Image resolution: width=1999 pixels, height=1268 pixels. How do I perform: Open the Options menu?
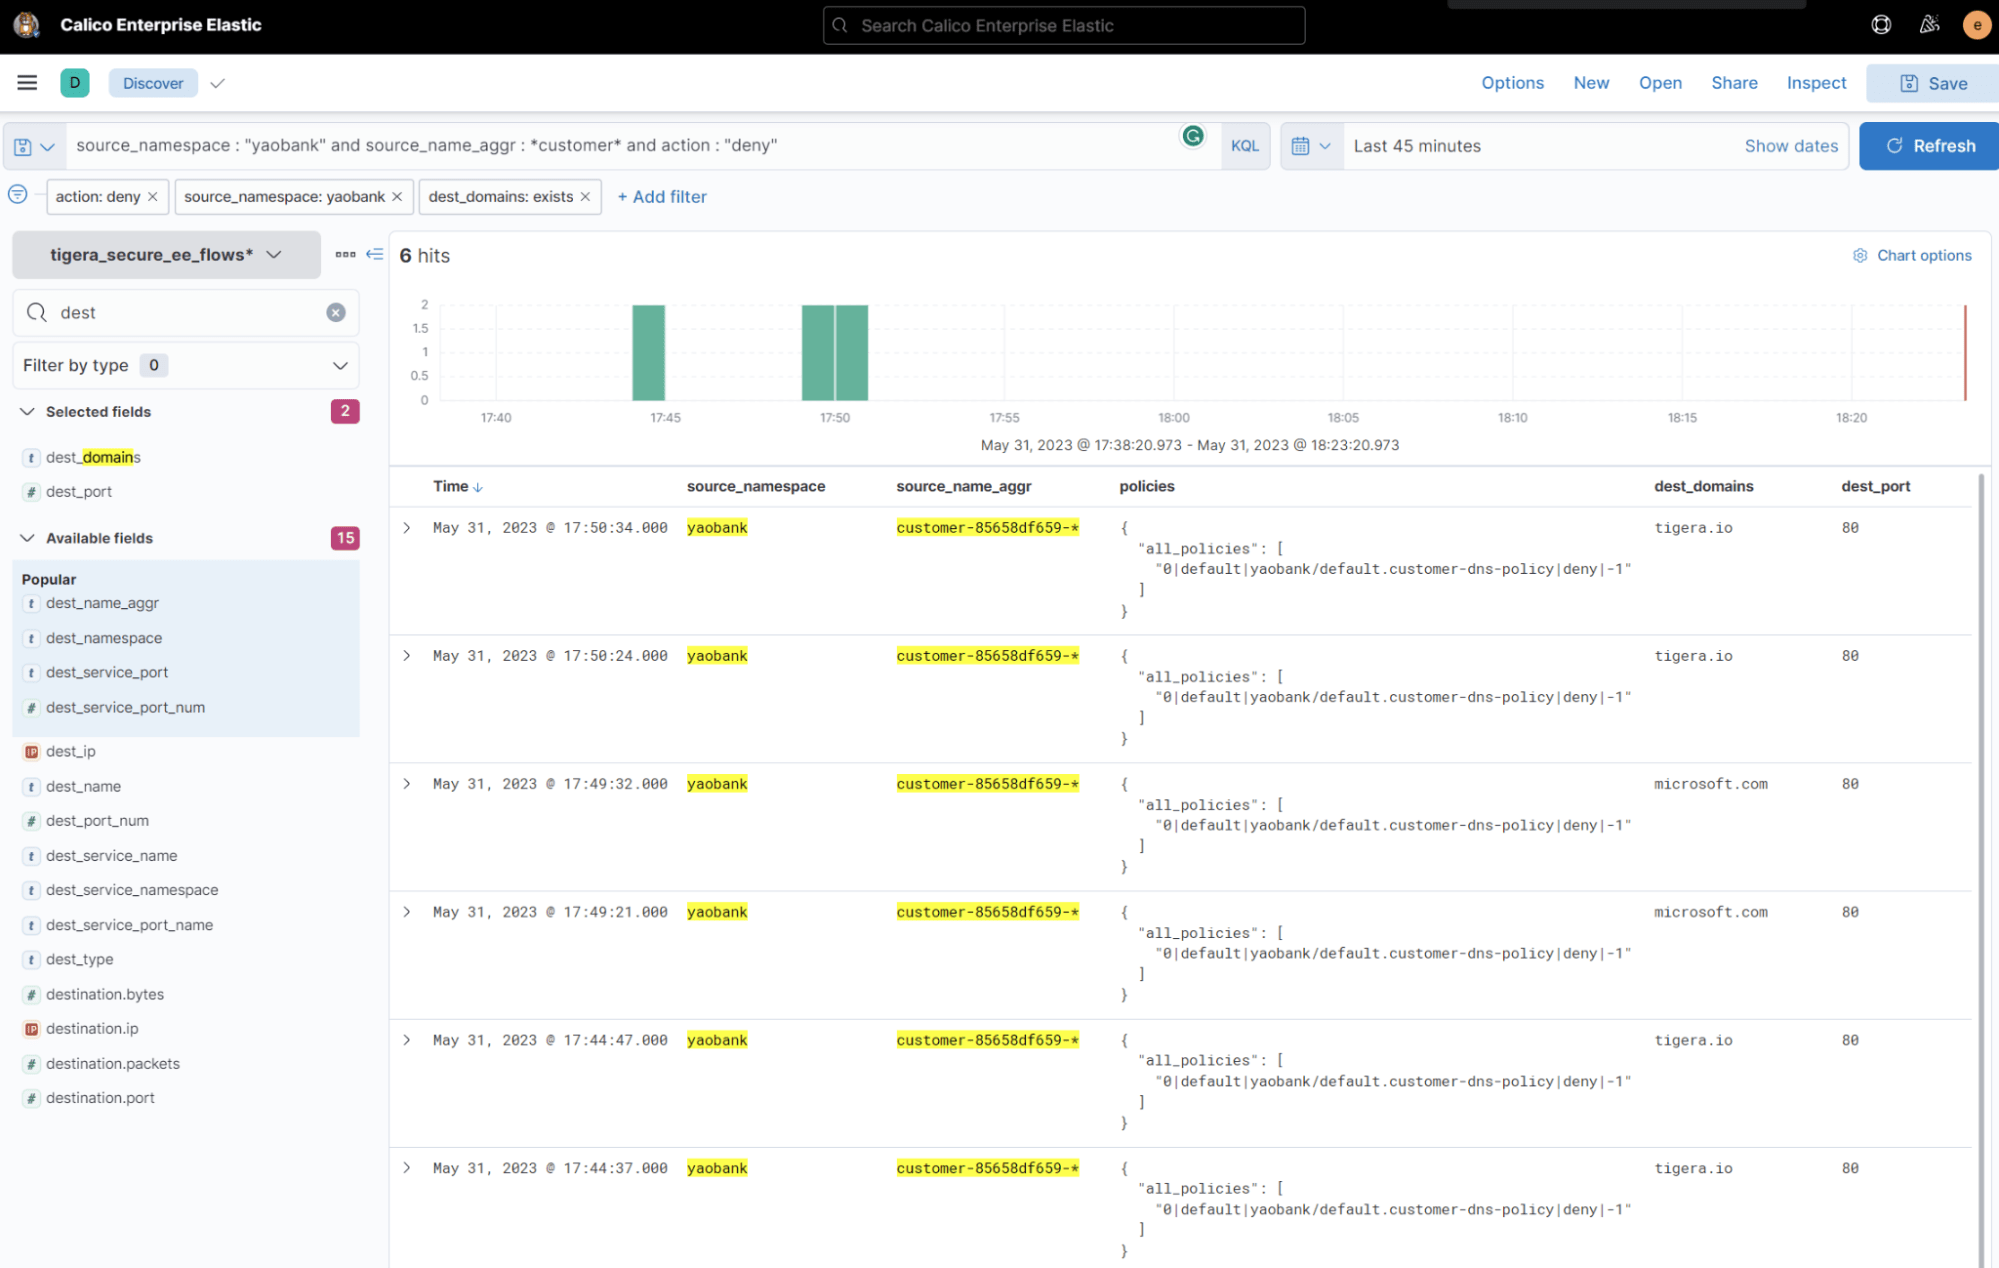1512,83
